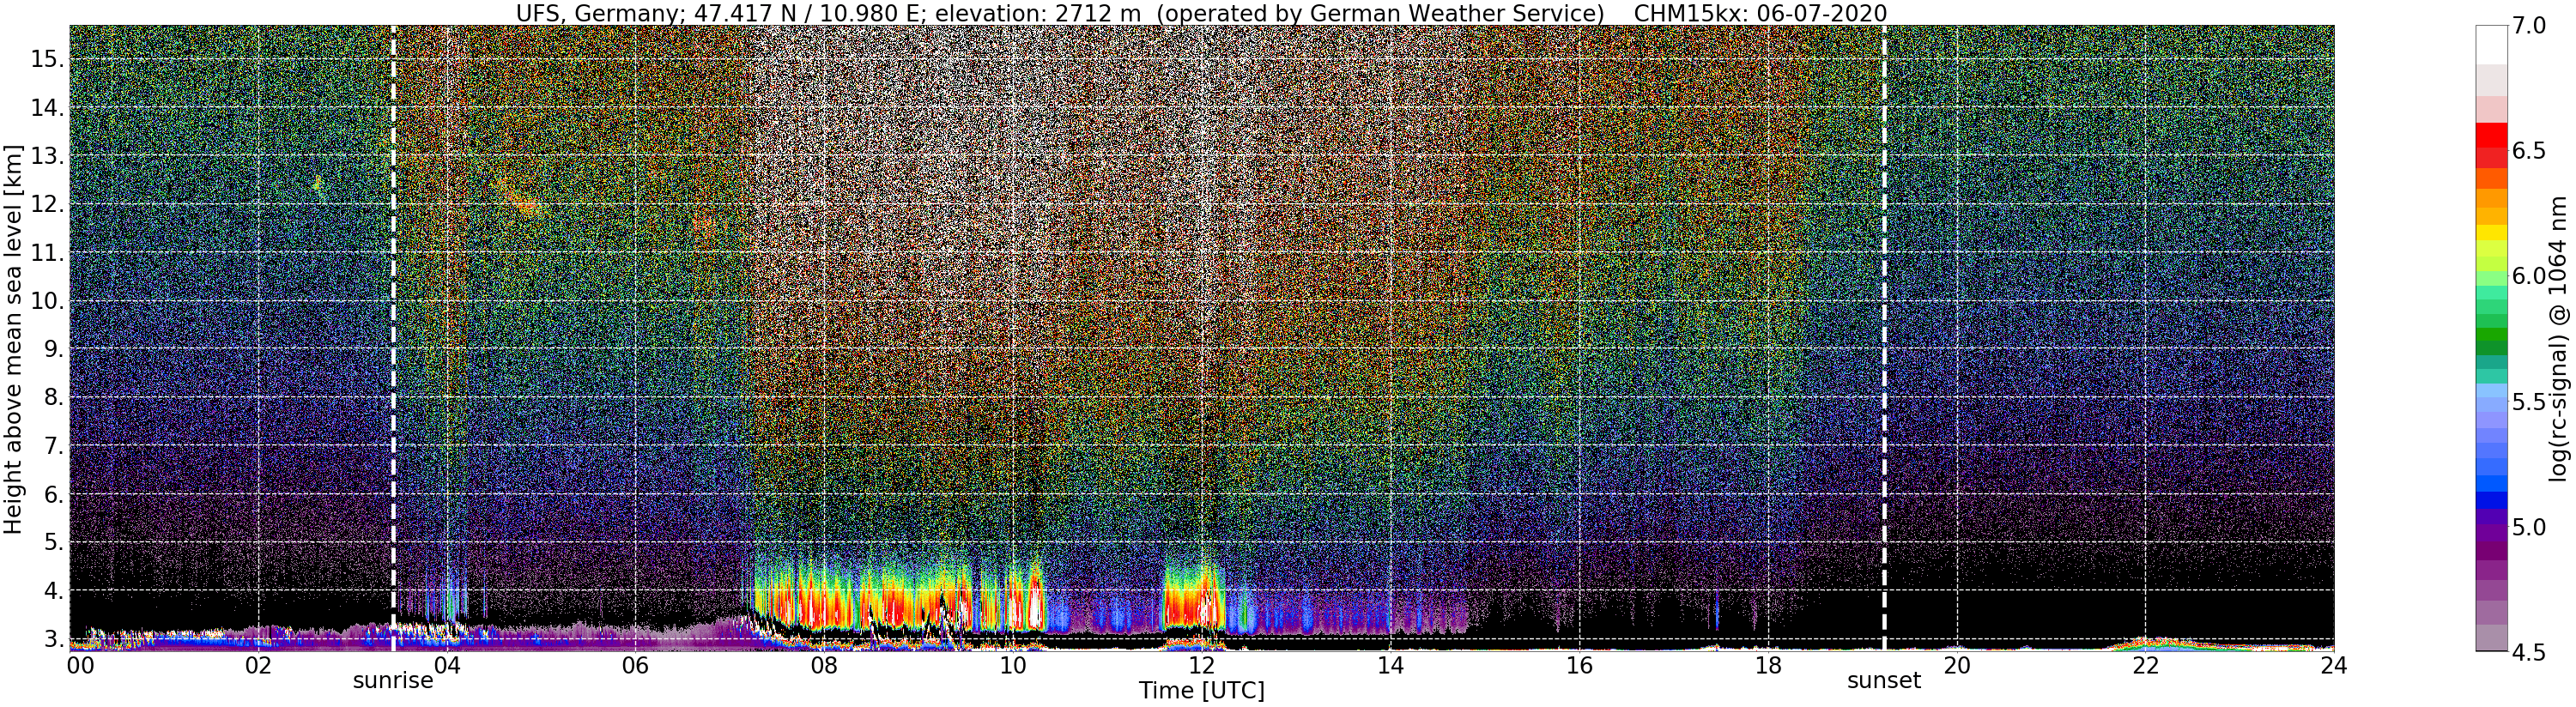The width and height of the screenshot is (2576, 707).
Task: Click the height axis tick '4.'
Action: [x=53, y=591]
